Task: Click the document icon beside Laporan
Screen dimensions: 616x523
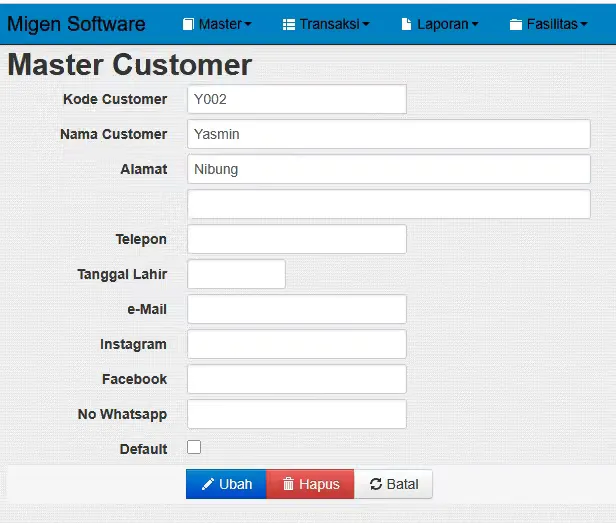Action: click(x=407, y=24)
